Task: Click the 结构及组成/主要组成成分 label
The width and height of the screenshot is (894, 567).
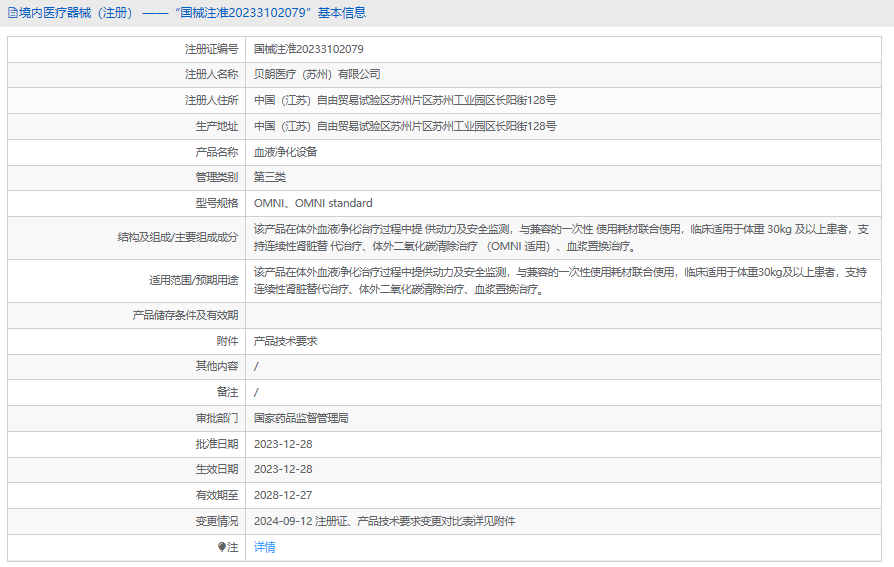Action: pyautogui.click(x=178, y=237)
